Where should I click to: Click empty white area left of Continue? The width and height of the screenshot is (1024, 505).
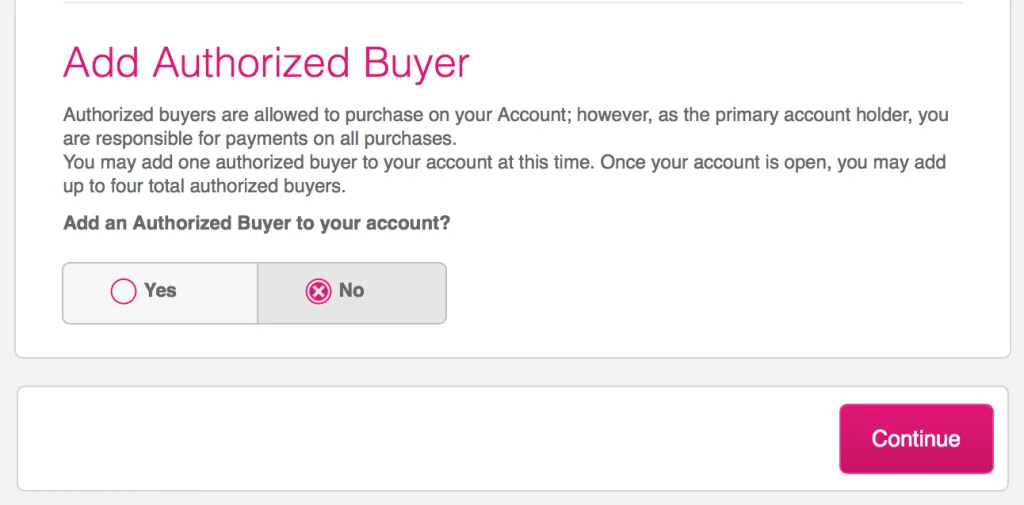point(420,438)
